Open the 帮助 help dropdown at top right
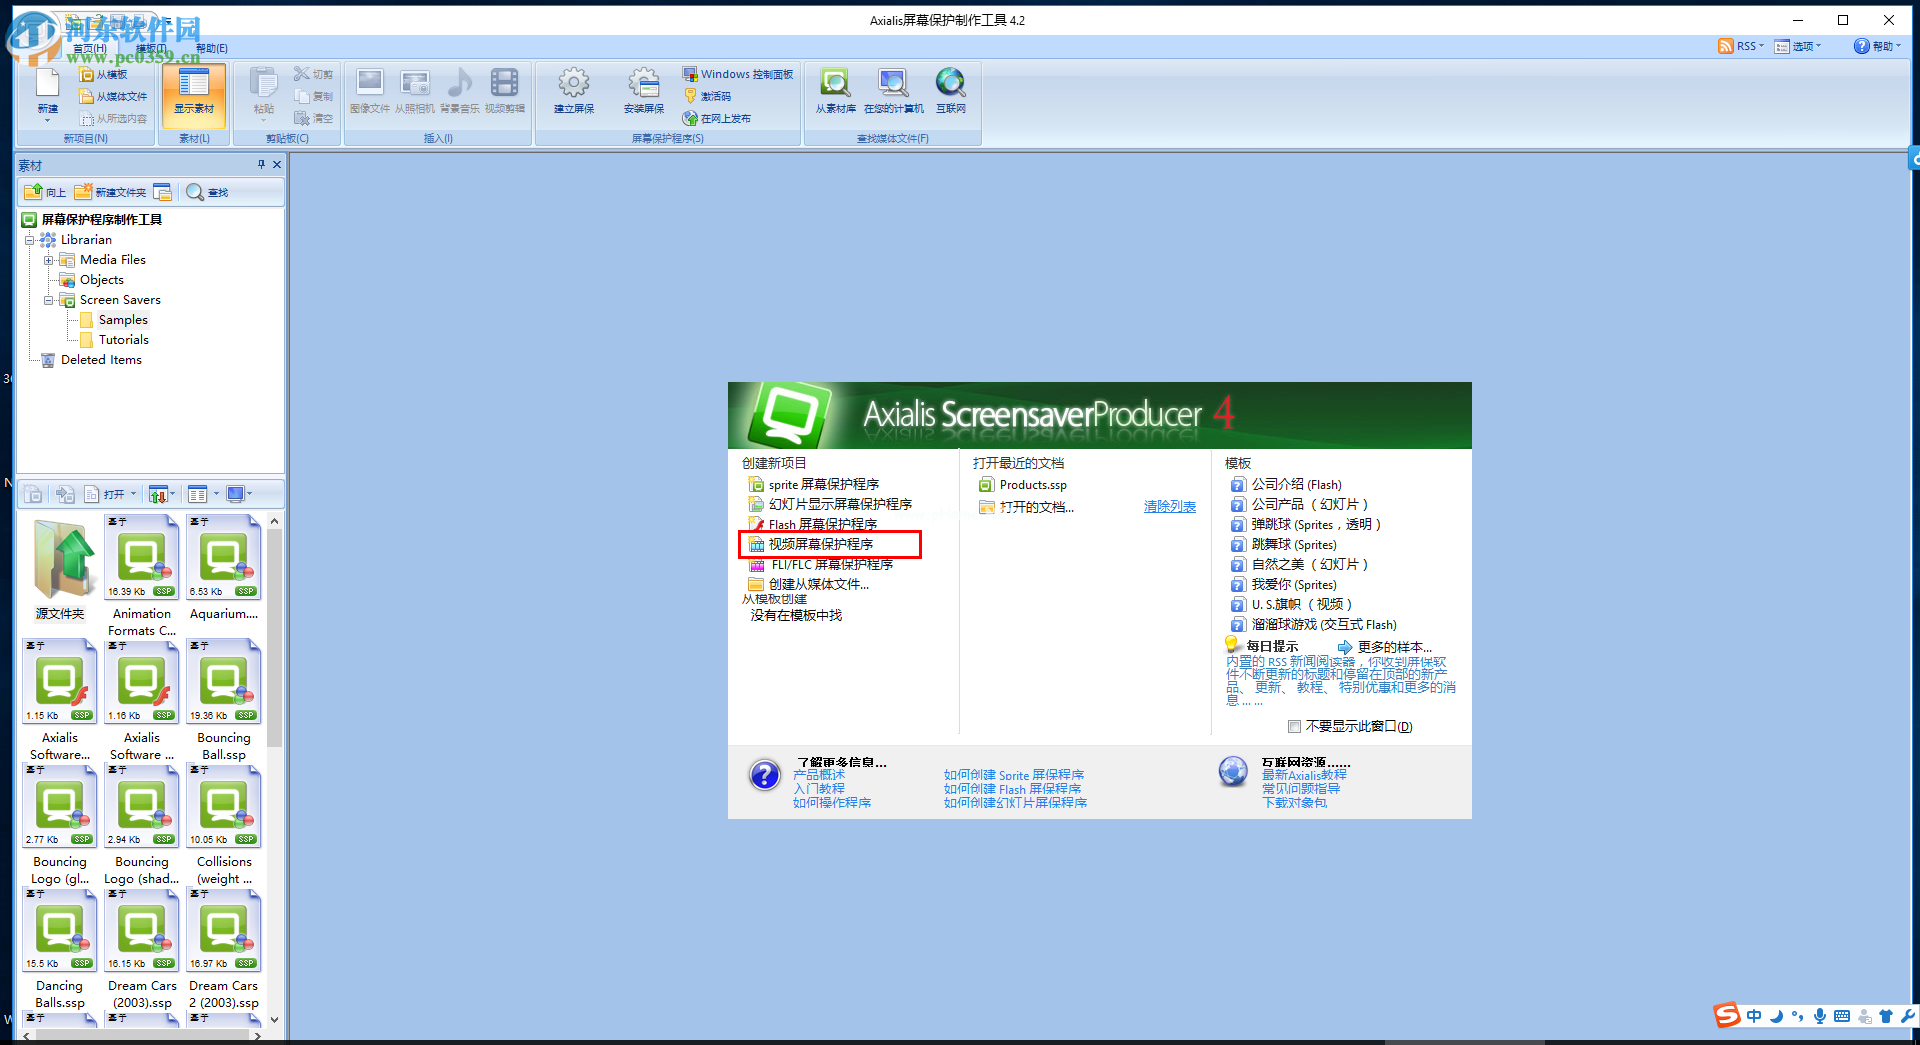1920x1045 pixels. (1877, 46)
